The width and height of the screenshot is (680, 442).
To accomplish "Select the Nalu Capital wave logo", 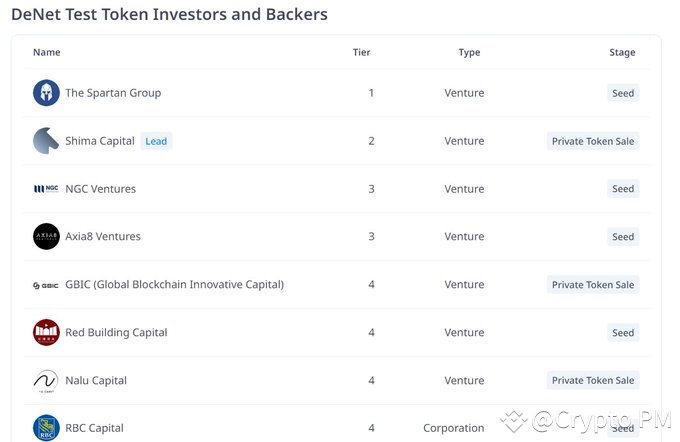I will tap(46, 381).
